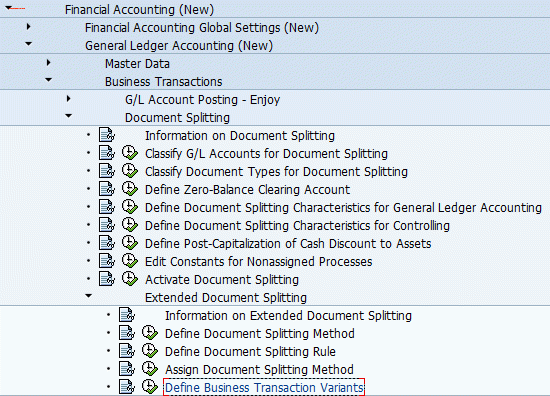Image resolution: width=550 pixels, height=396 pixels.
Task: Select Splitting Characteristics for Controlling text
Action: pos(297,226)
